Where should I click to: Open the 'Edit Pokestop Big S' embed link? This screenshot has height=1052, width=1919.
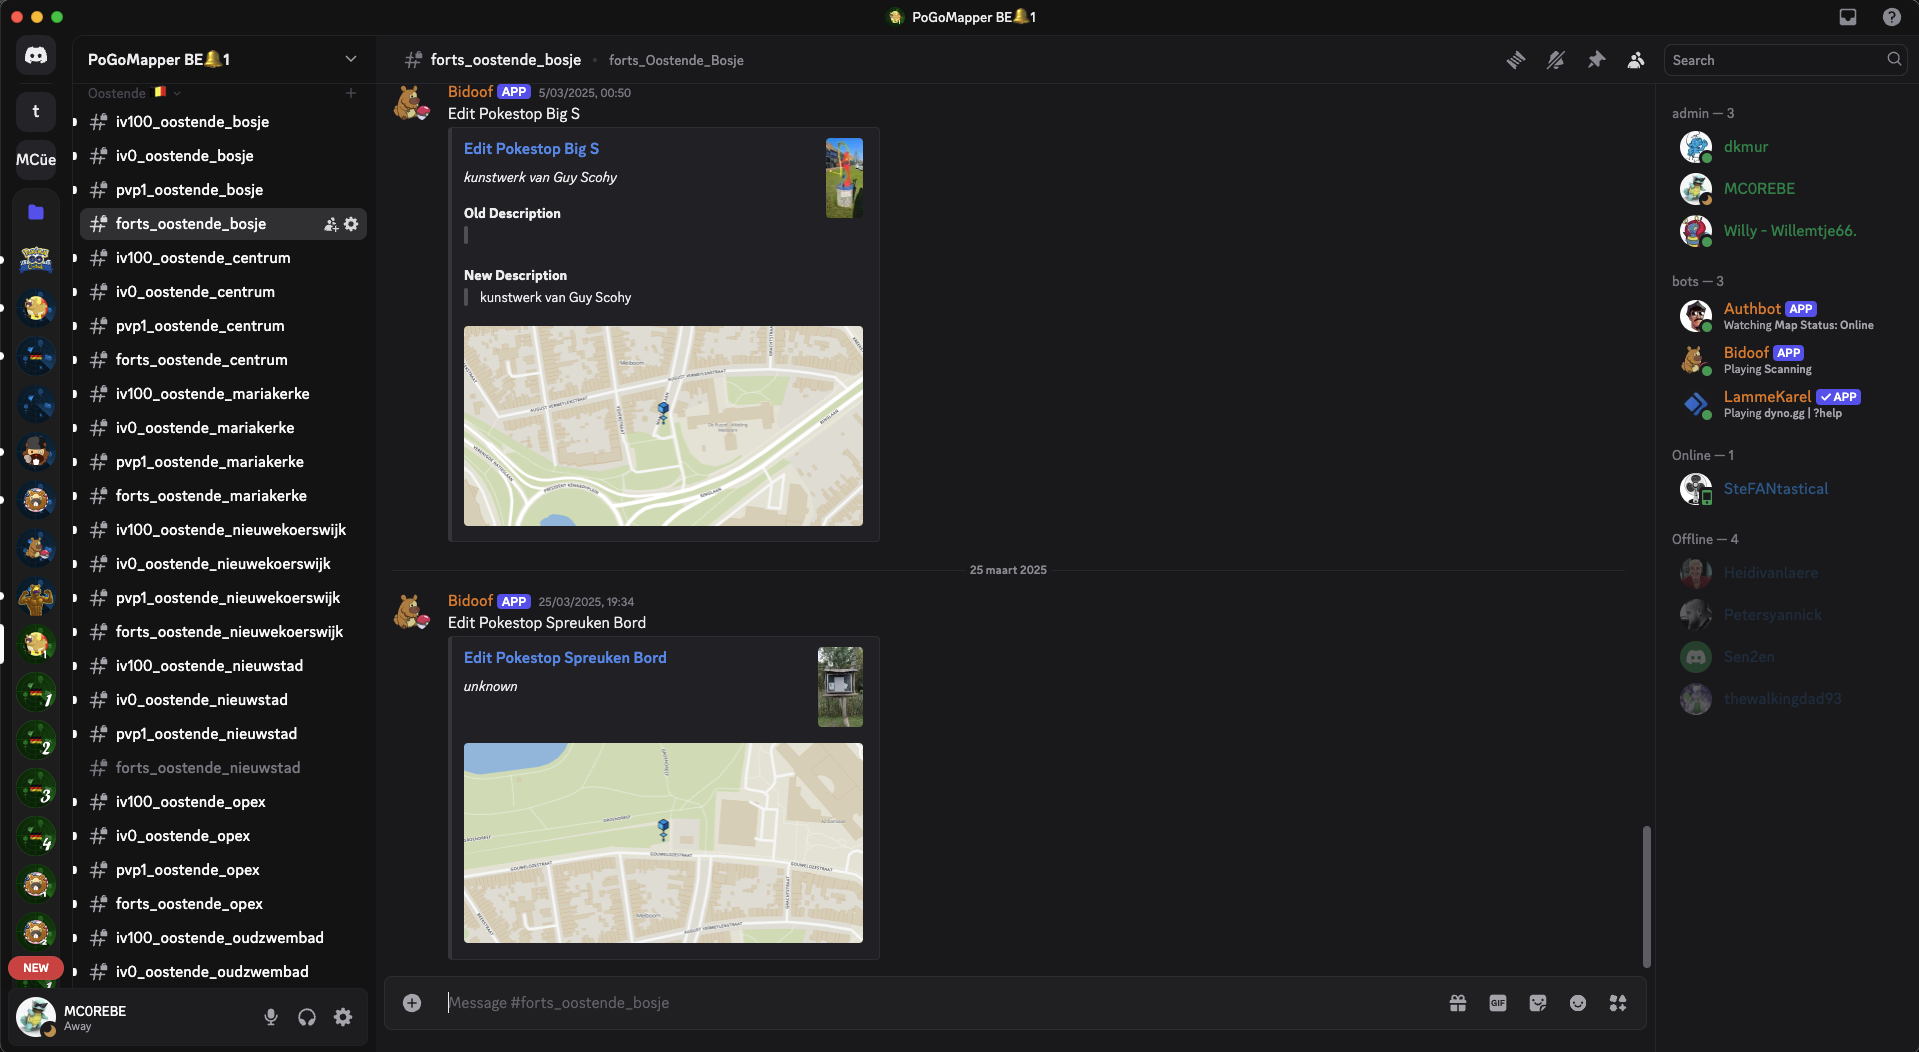[x=531, y=148]
